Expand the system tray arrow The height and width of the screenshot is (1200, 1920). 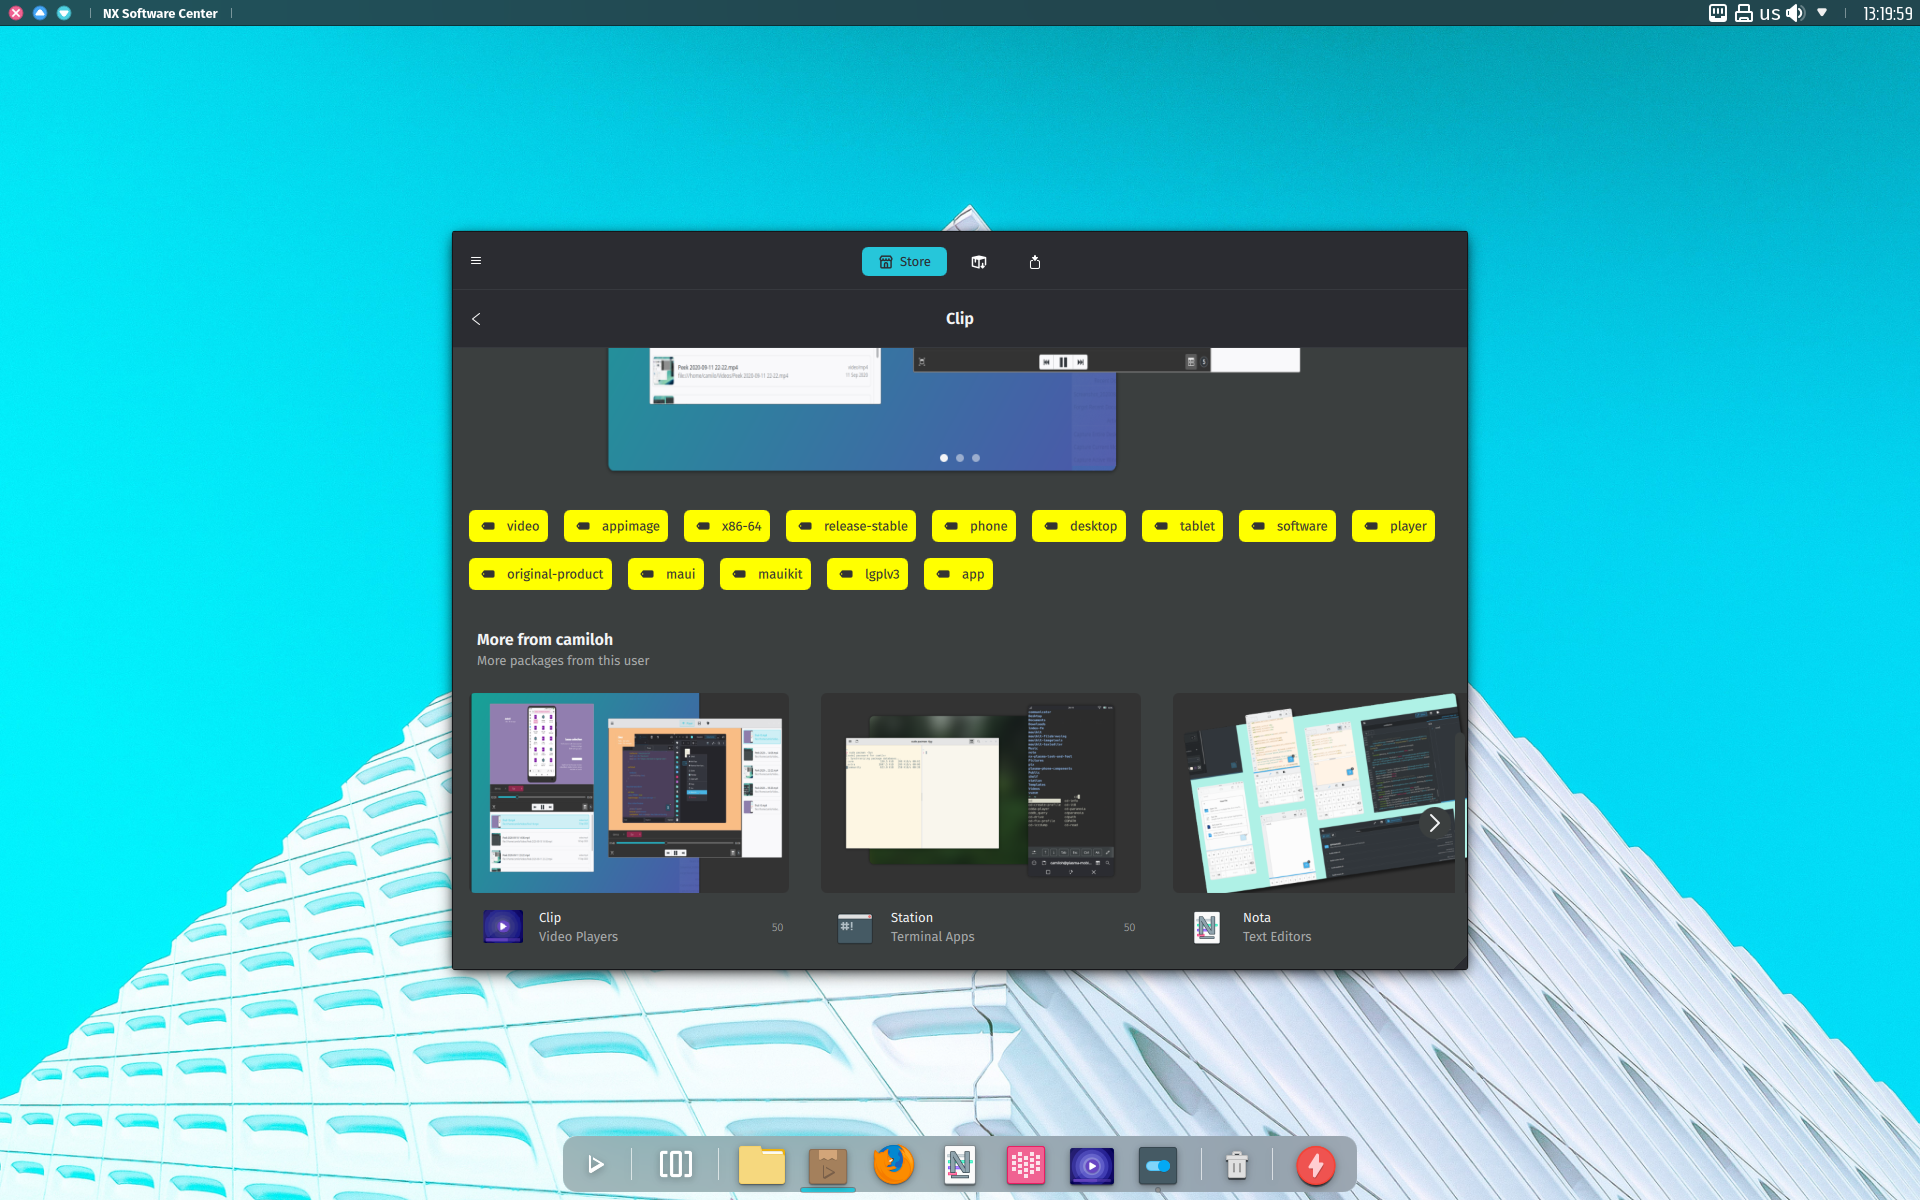[x=1822, y=13]
